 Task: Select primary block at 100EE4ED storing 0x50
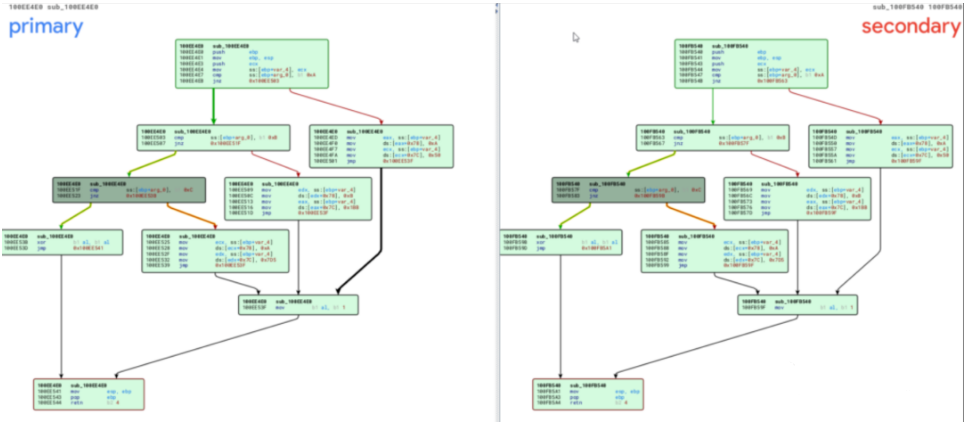pyautogui.click(x=381, y=146)
